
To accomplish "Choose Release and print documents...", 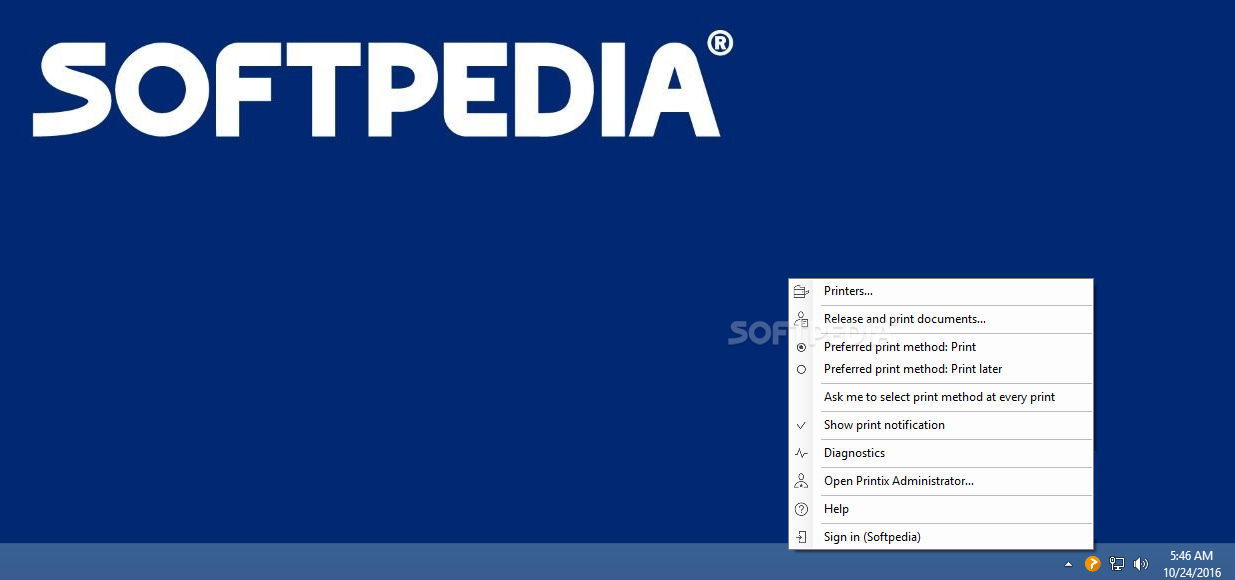I will pos(941,319).
